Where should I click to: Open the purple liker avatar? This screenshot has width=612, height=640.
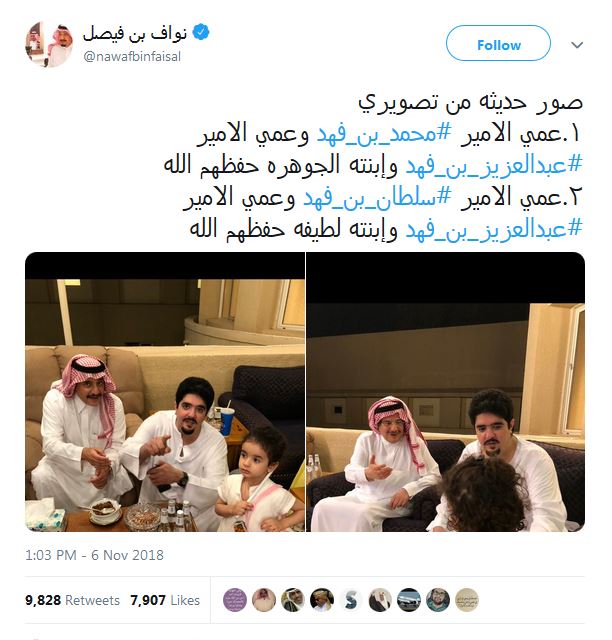(235, 600)
